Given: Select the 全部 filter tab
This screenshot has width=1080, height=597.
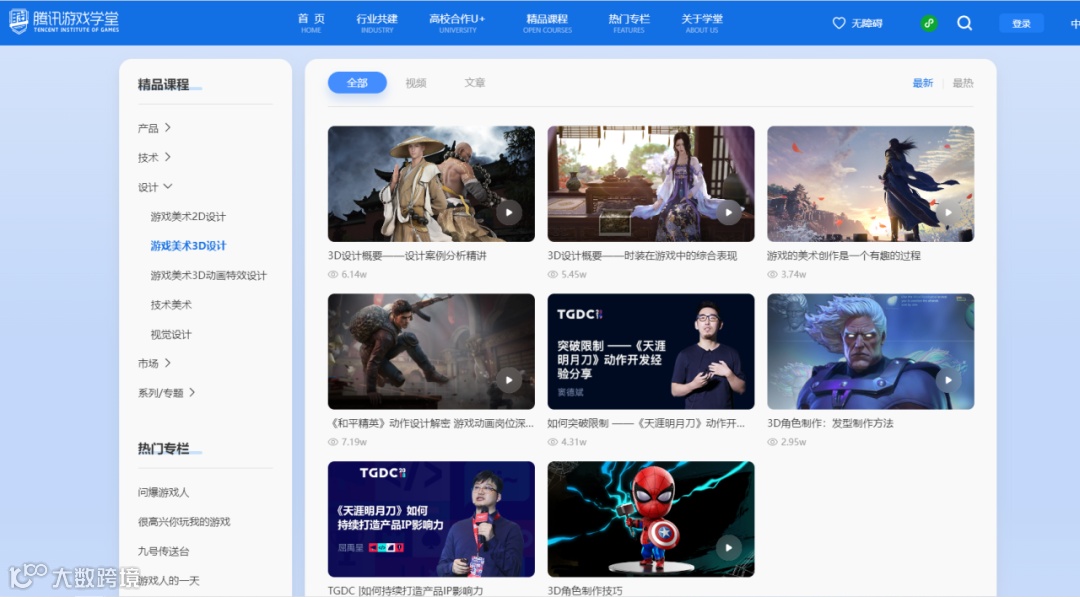Looking at the screenshot, I should pyautogui.click(x=357, y=83).
